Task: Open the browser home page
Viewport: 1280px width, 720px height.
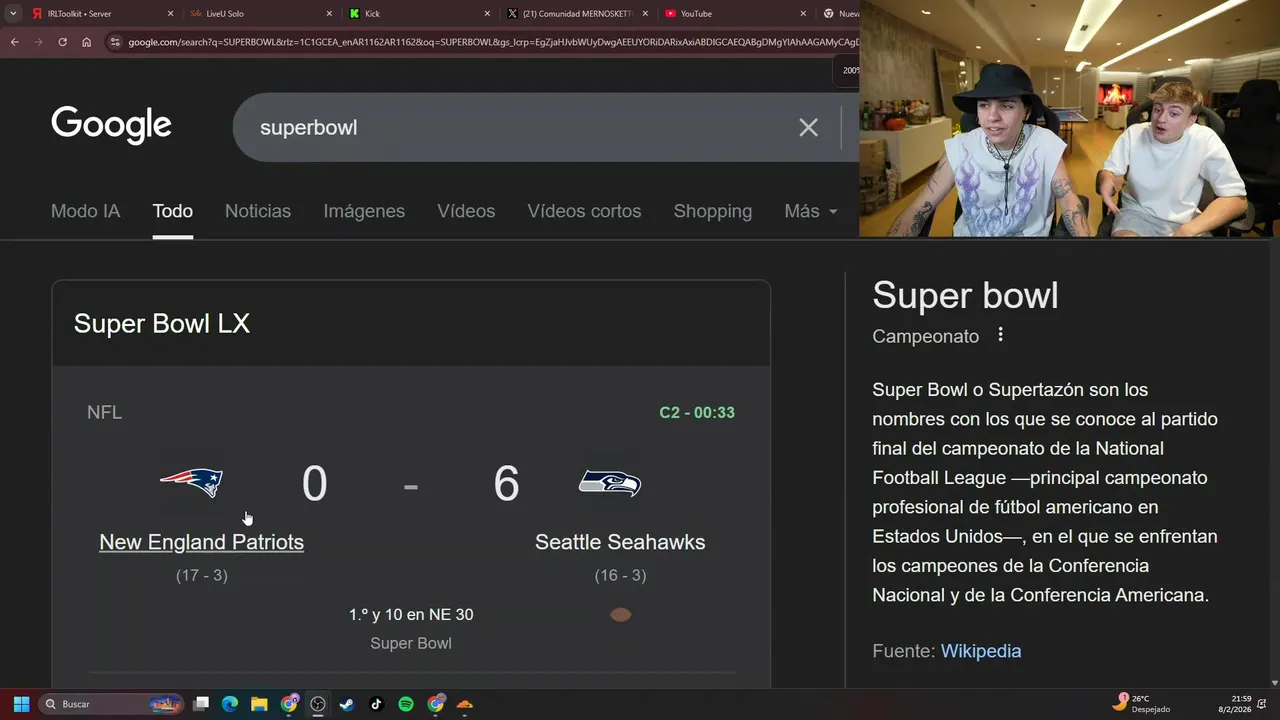Action: (86, 42)
